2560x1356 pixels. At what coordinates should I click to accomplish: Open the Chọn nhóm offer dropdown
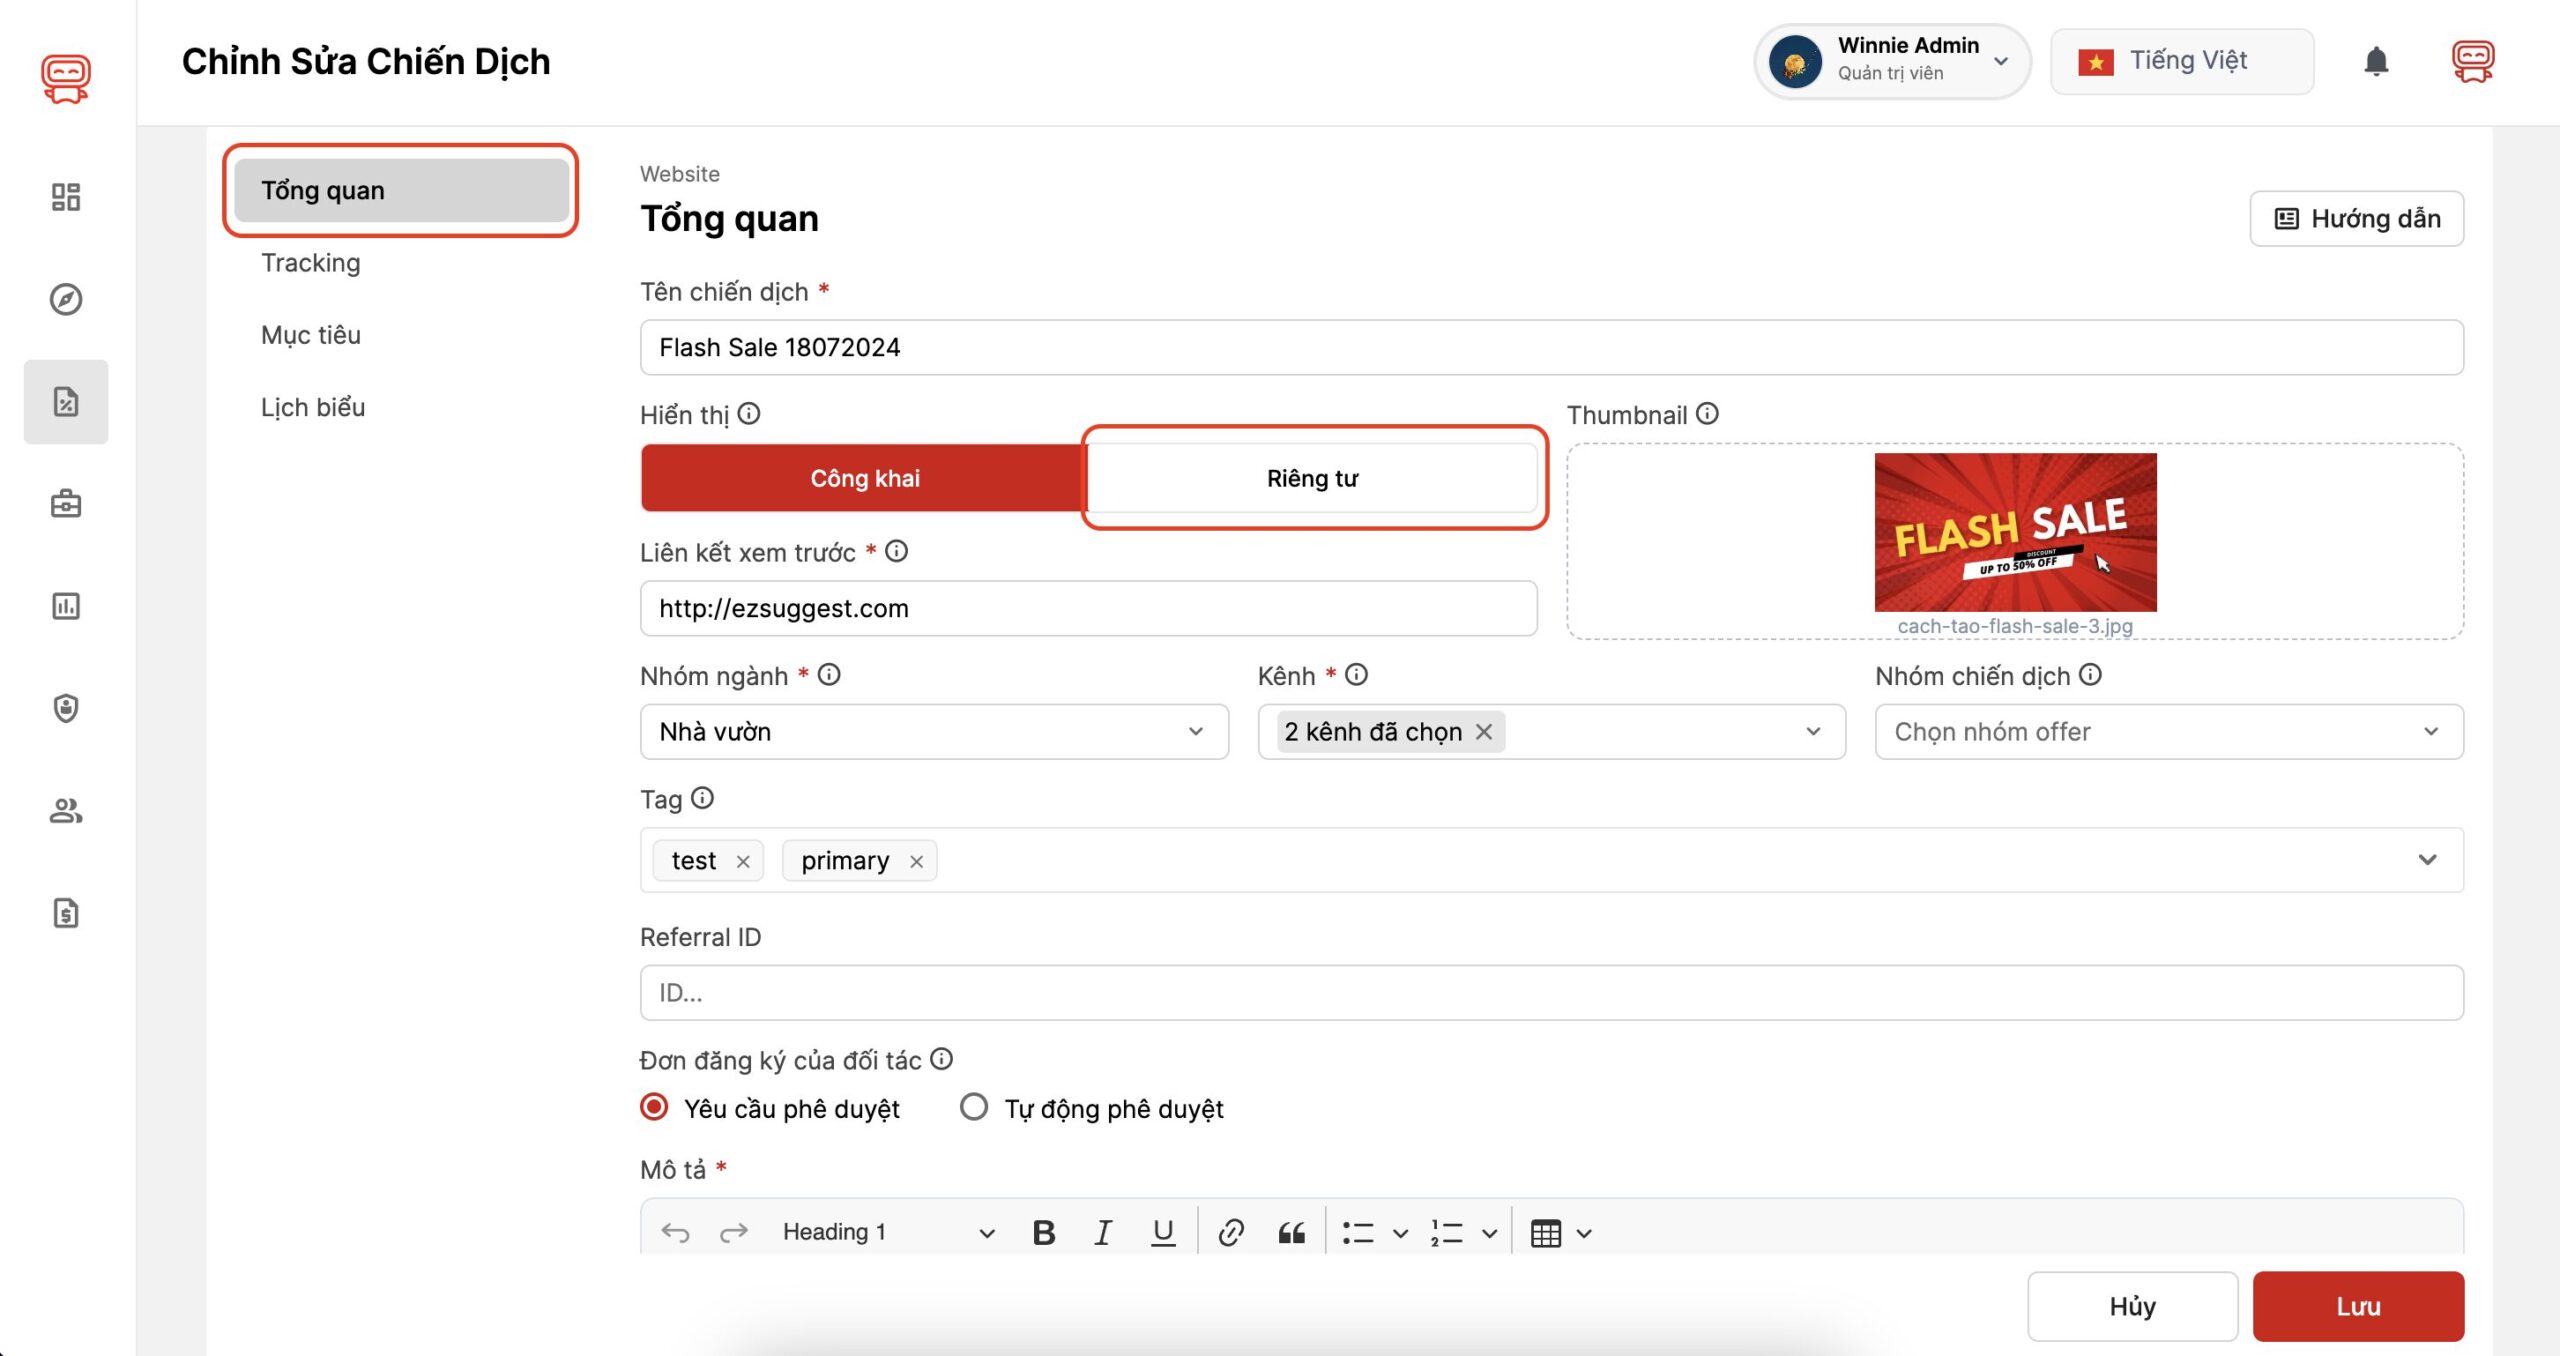2168,732
